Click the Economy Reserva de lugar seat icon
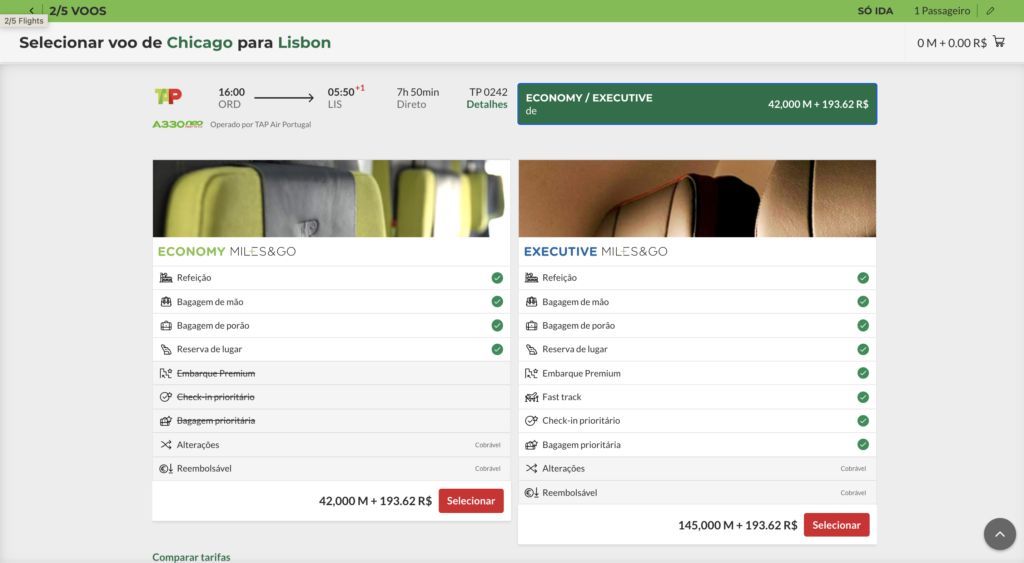This screenshot has width=1024, height=563. 166,349
